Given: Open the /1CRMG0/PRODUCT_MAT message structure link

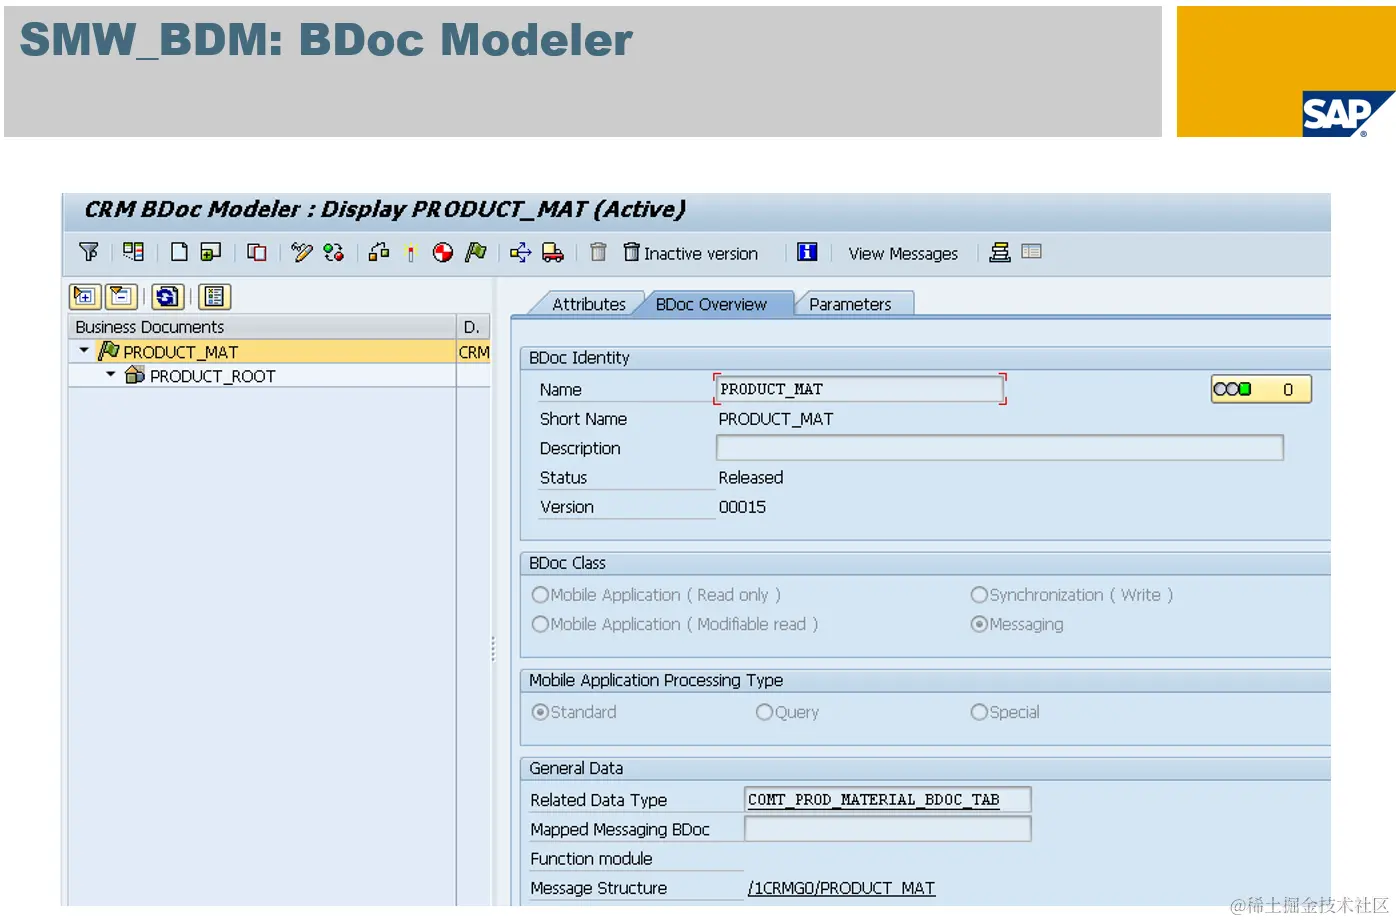Looking at the screenshot, I should 841,888.
